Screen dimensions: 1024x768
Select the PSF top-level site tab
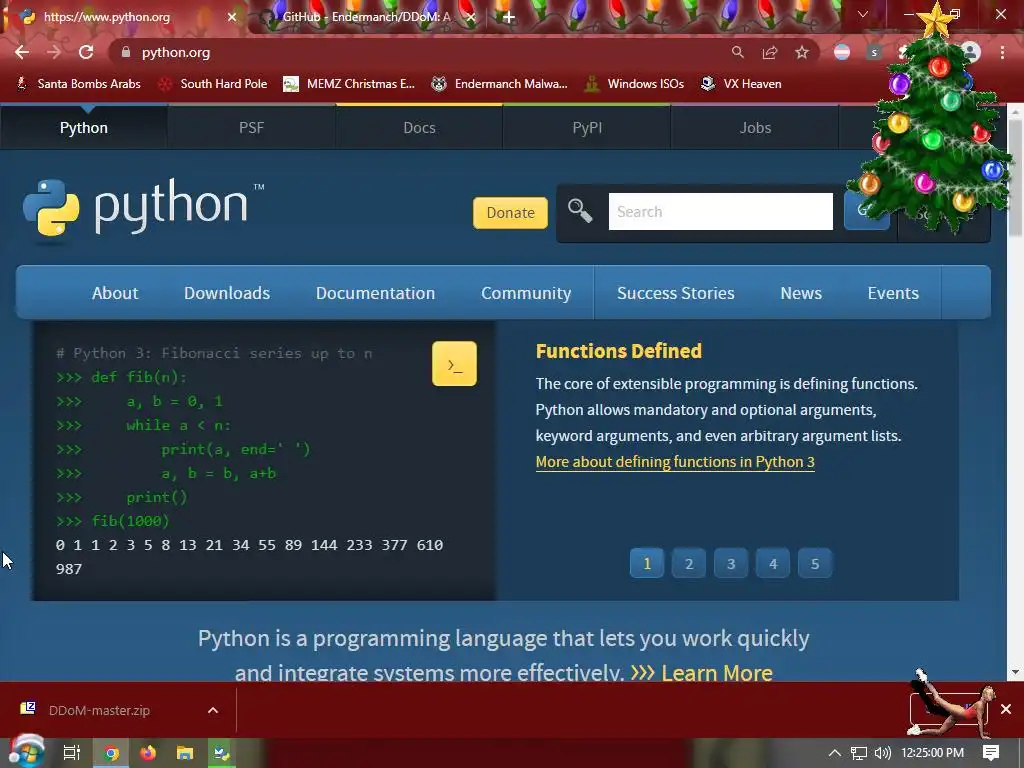click(251, 127)
